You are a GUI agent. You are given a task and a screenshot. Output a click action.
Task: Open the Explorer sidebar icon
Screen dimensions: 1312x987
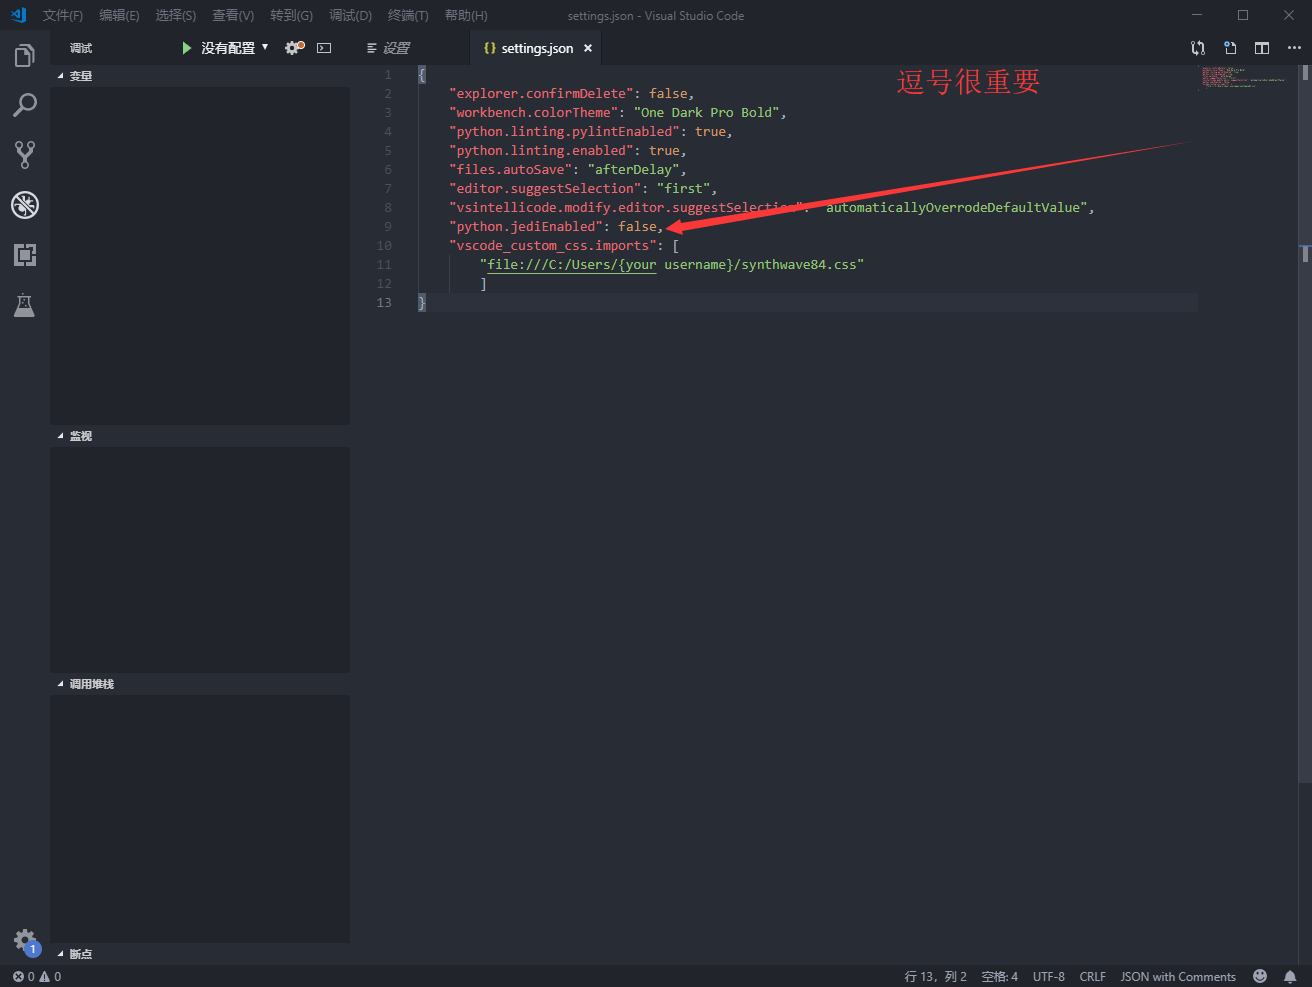click(x=25, y=55)
